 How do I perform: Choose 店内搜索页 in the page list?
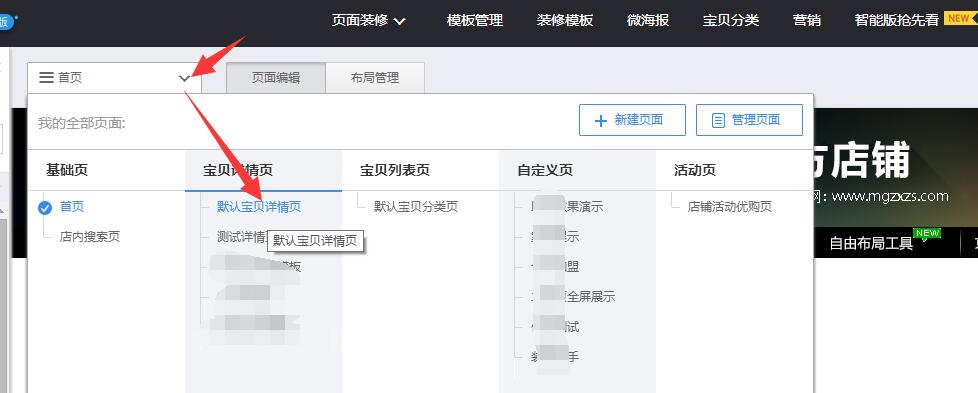click(90, 237)
